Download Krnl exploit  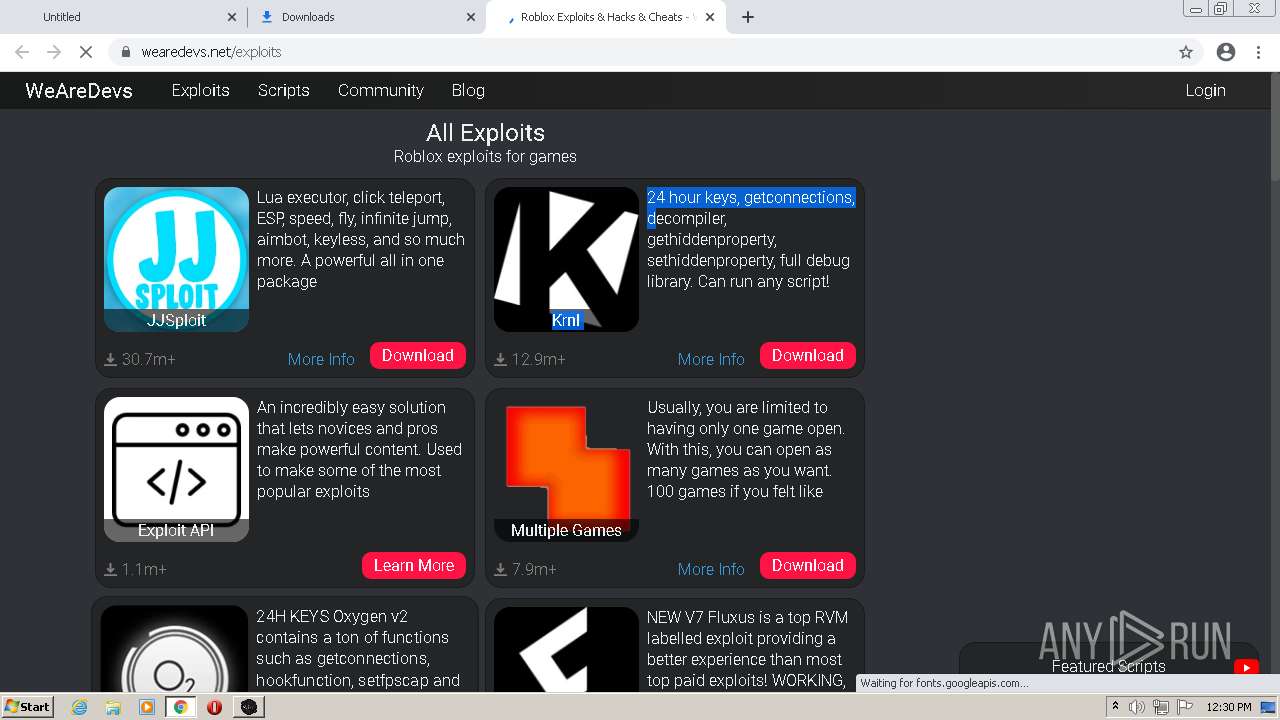click(808, 355)
